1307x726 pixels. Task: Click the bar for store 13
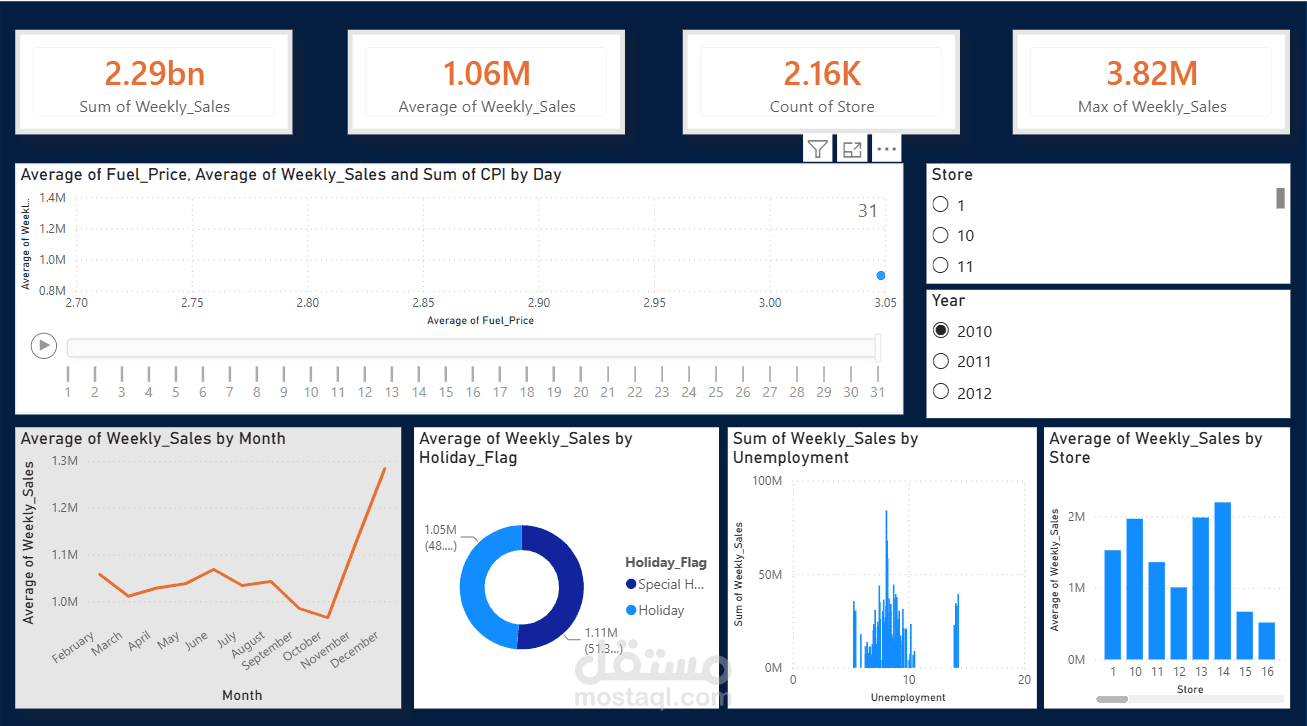pyautogui.click(x=1201, y=588)
